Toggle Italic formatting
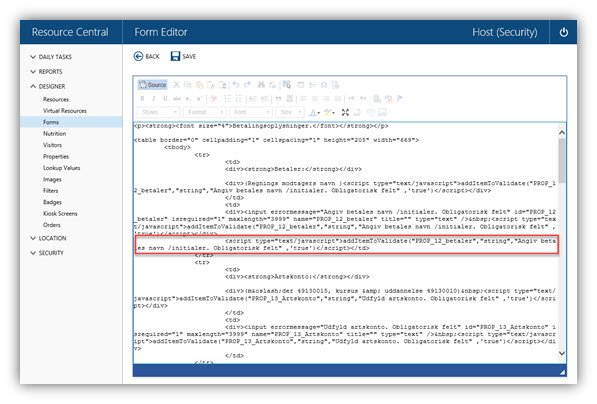Image resolution: width=597 pixels, height=404 pixels. point(153,99)
